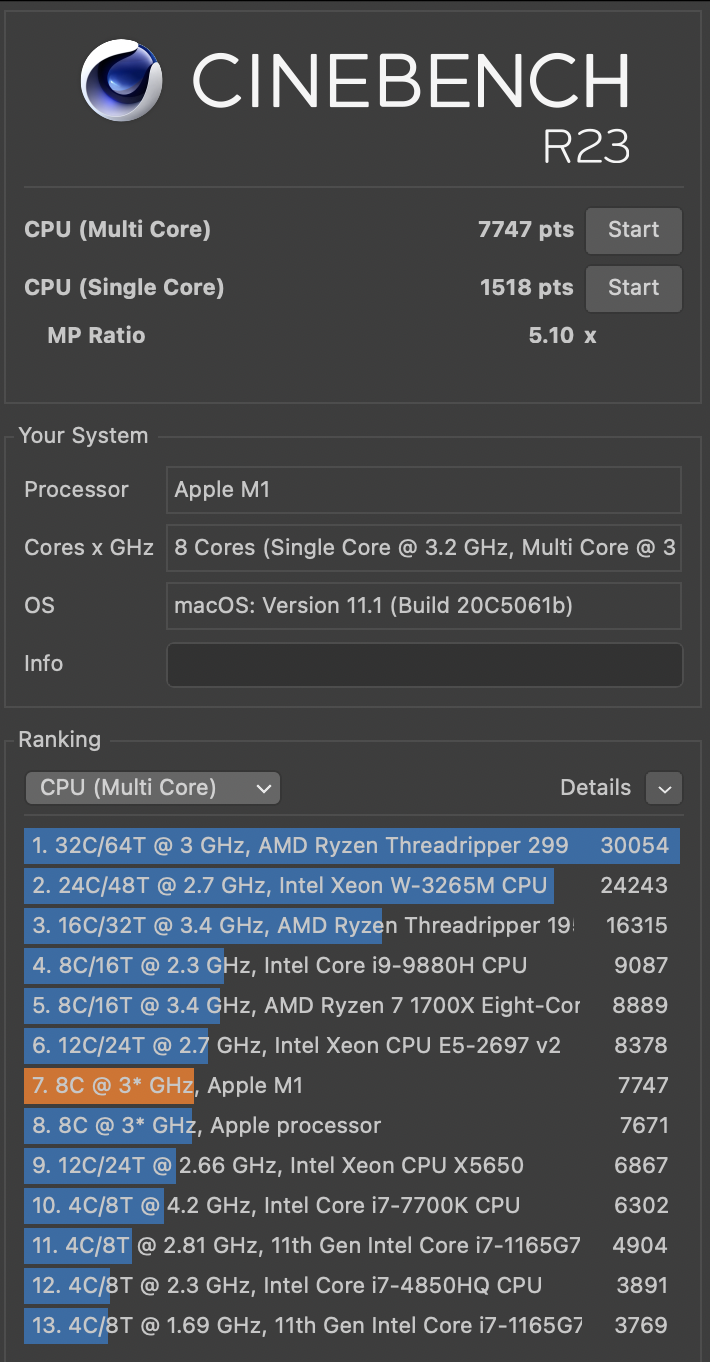Click the Ranking section heading
The height and width of the screenshot is (1362, 710).
pos(60,740)
